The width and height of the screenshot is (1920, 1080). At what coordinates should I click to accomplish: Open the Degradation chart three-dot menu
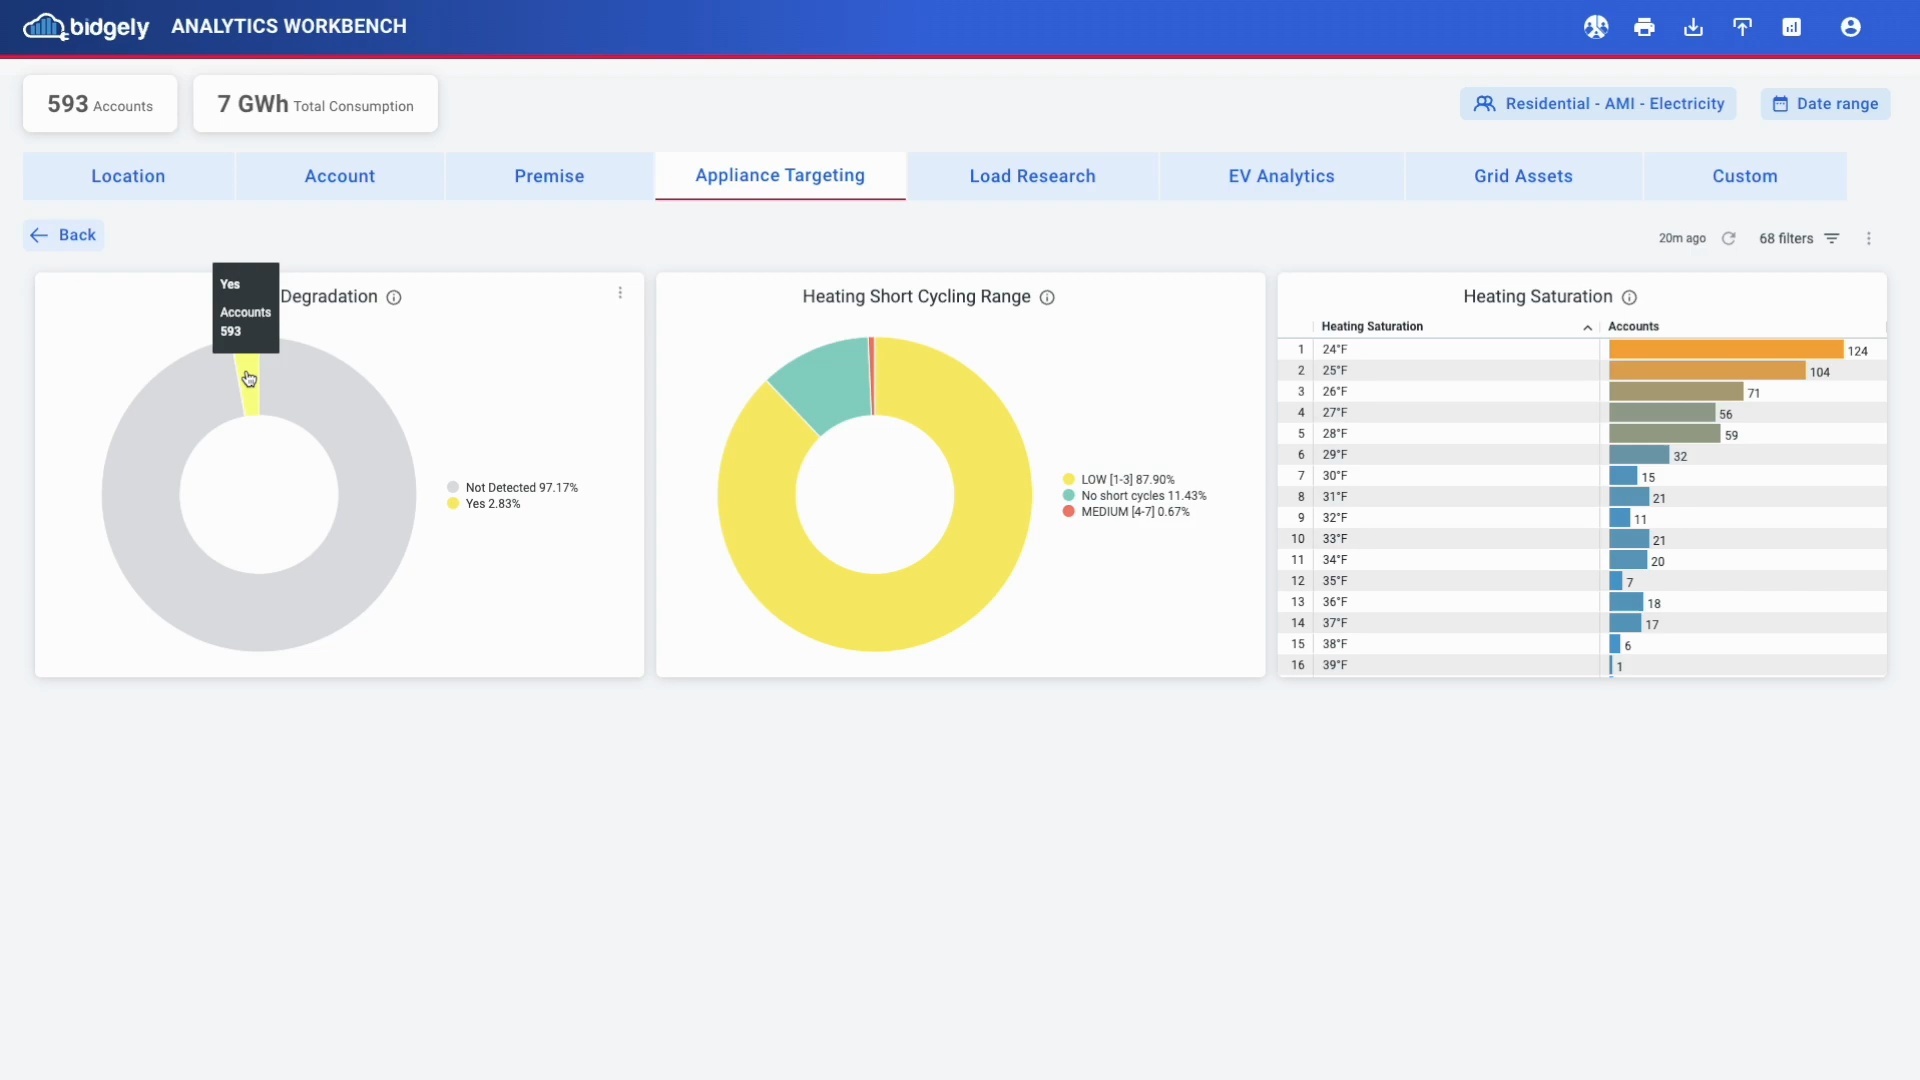pyautogui.click(x=620, y=293)
